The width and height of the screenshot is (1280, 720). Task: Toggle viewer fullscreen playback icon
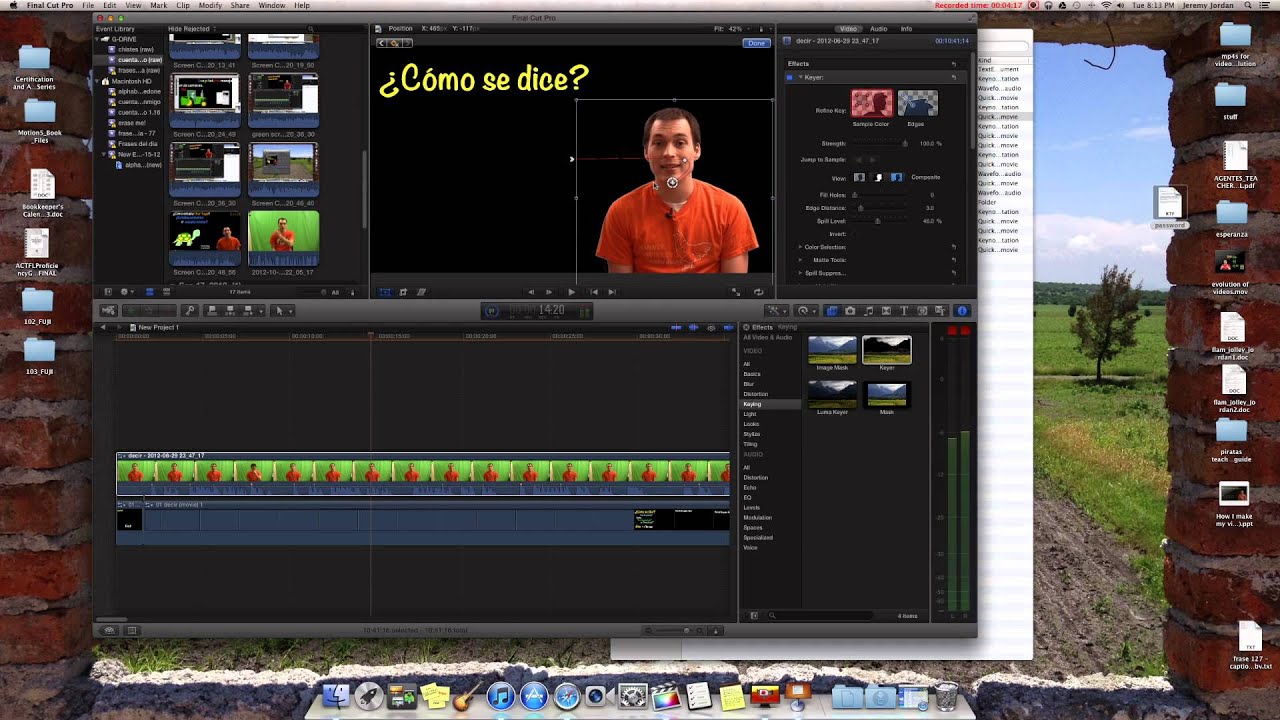pyautogui.click(x=735, y=292)
